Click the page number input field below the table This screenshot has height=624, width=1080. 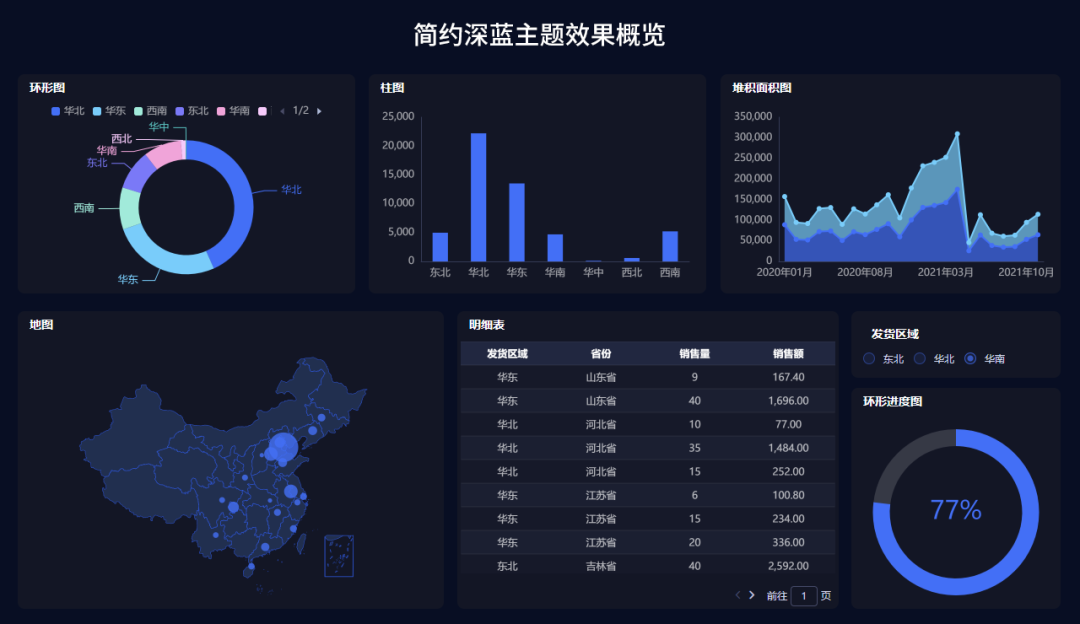(x=804, y=594)
